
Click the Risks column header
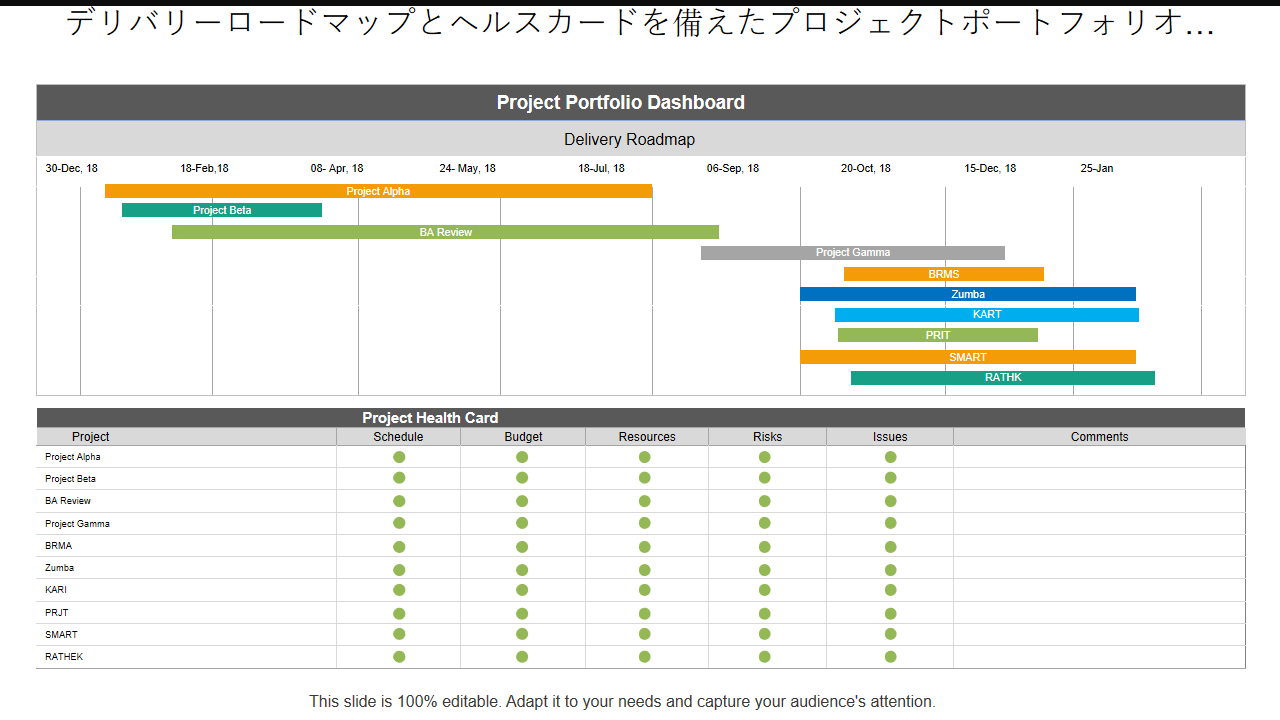[x=768, y=437]
